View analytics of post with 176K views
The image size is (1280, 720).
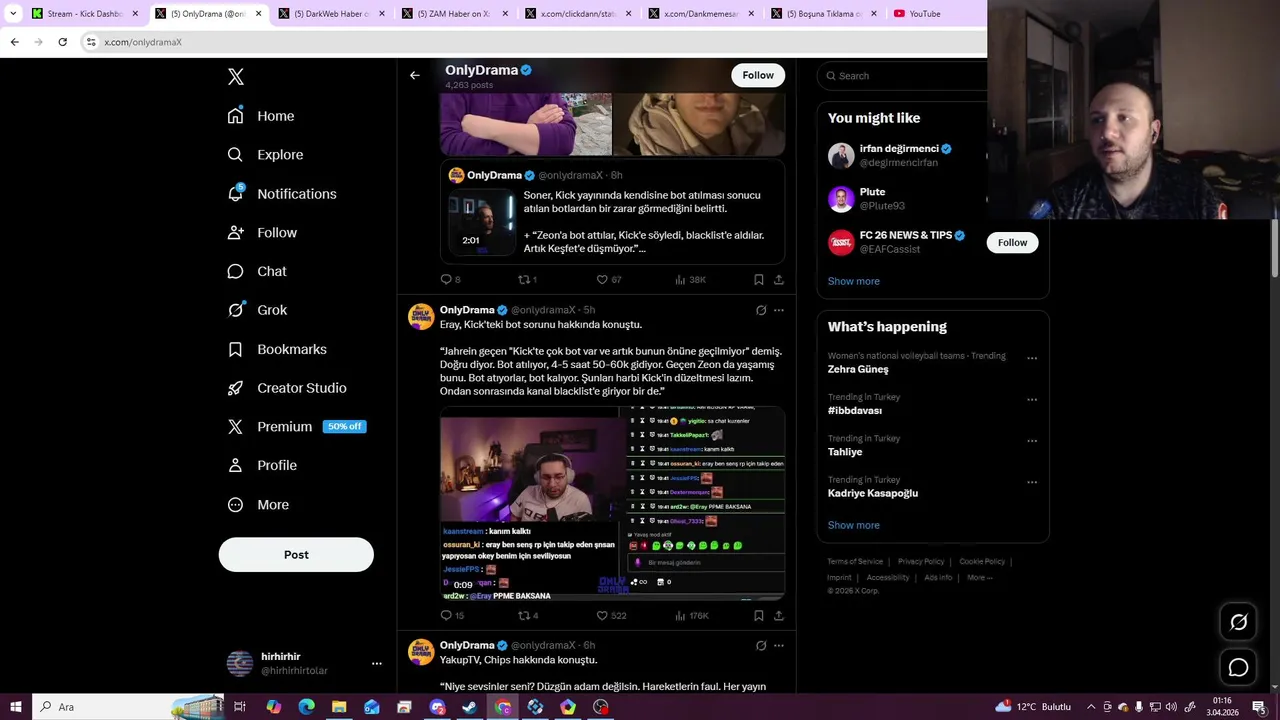pyautogui.click(x=691, y=616)
